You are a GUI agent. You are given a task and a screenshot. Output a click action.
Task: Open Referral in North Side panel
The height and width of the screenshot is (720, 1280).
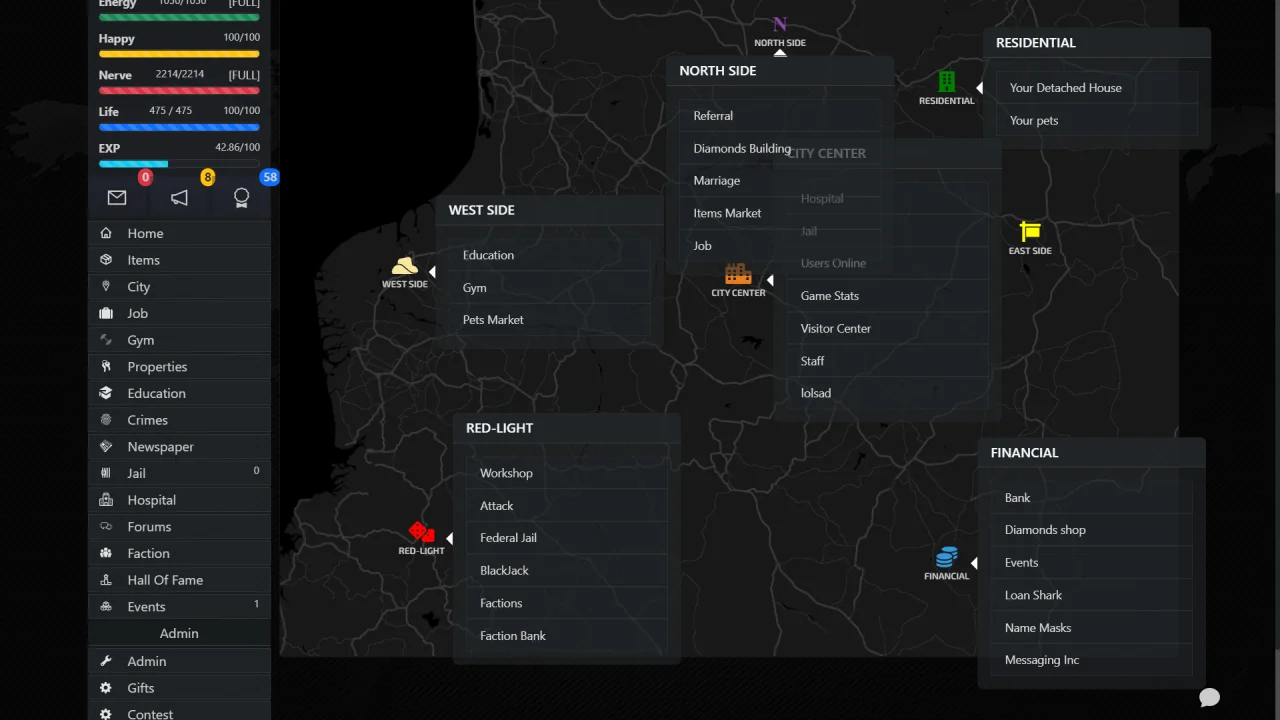pos(780,116)
